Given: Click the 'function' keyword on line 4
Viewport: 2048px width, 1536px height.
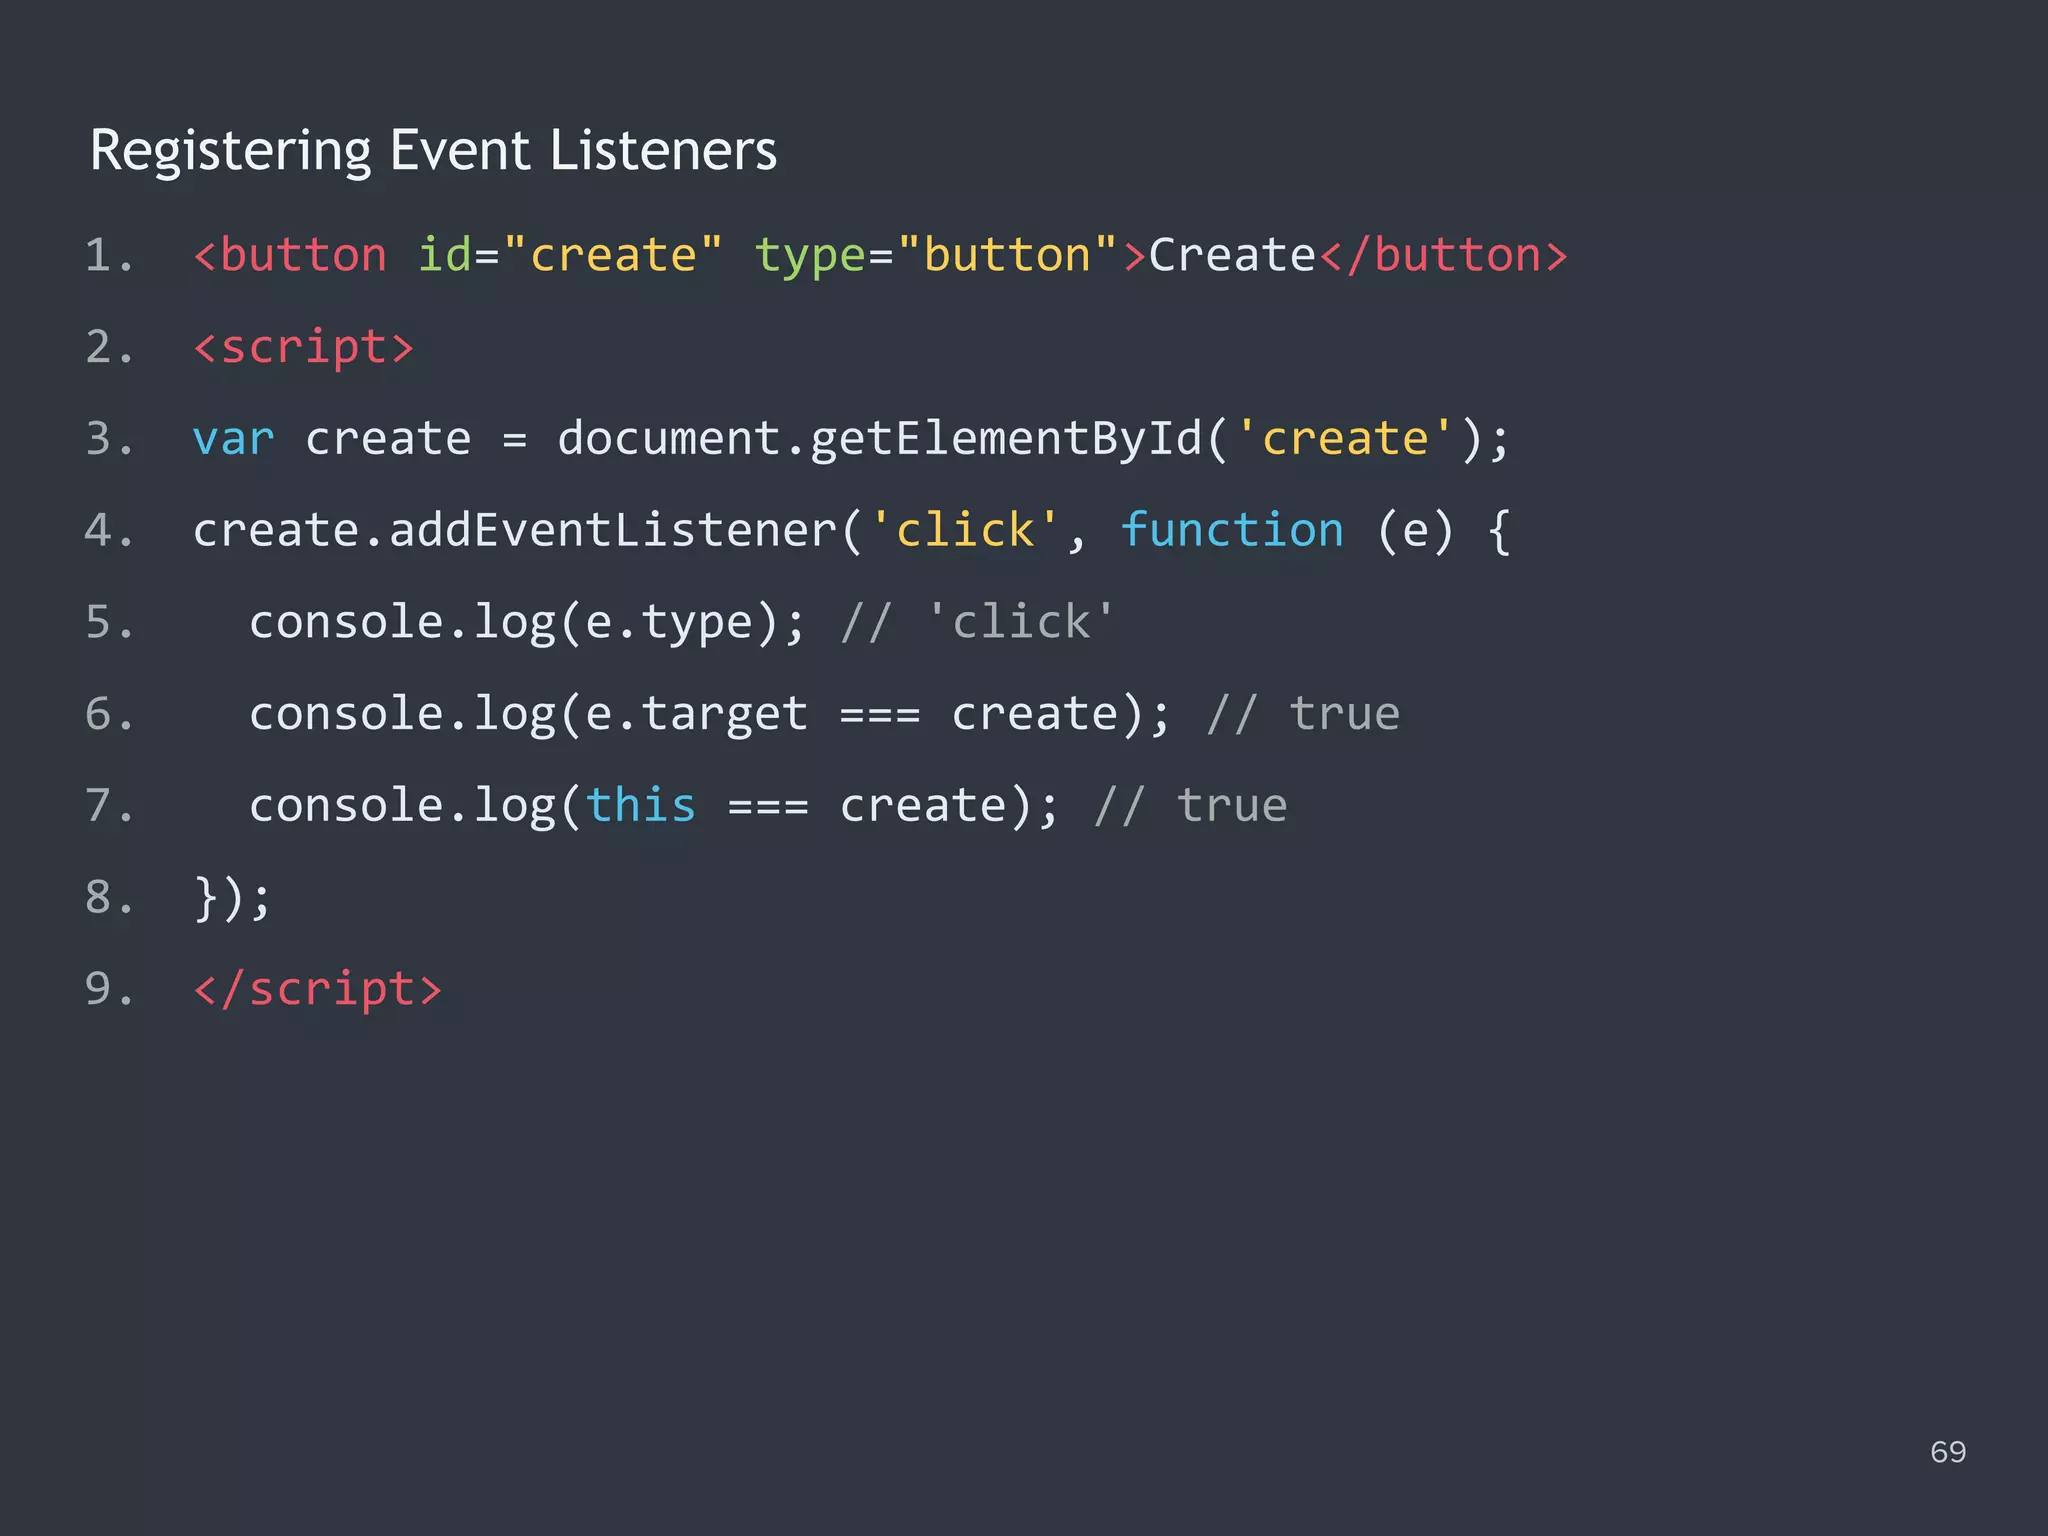Looking at the screenshot, I should 1232,529.
